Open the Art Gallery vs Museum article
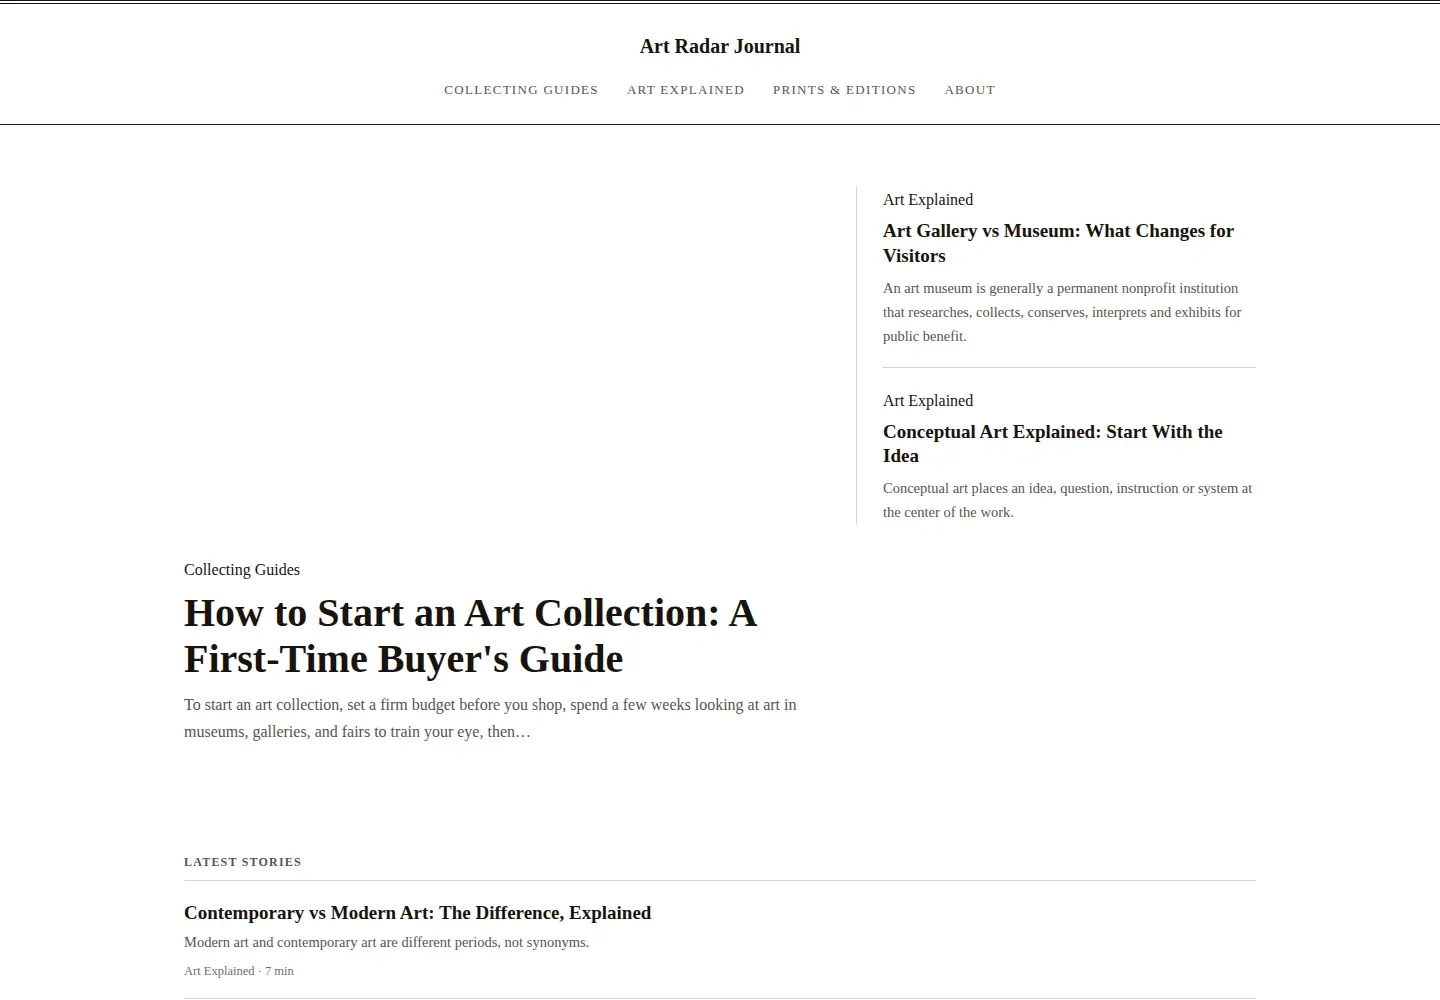The width and height of the screenshot is (1440, 1000). [1058, 243]
